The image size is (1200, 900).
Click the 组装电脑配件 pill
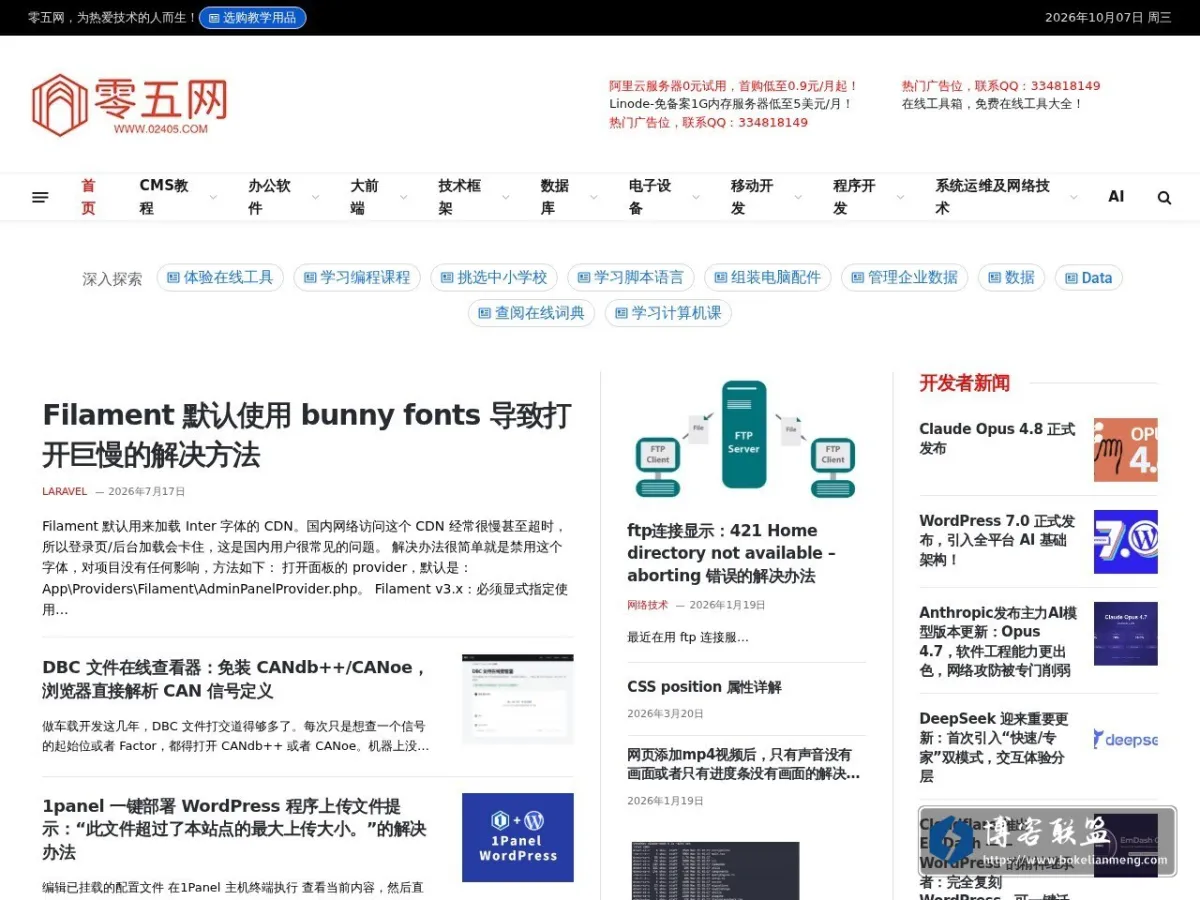pyautogui.click(x=768, y=277)
